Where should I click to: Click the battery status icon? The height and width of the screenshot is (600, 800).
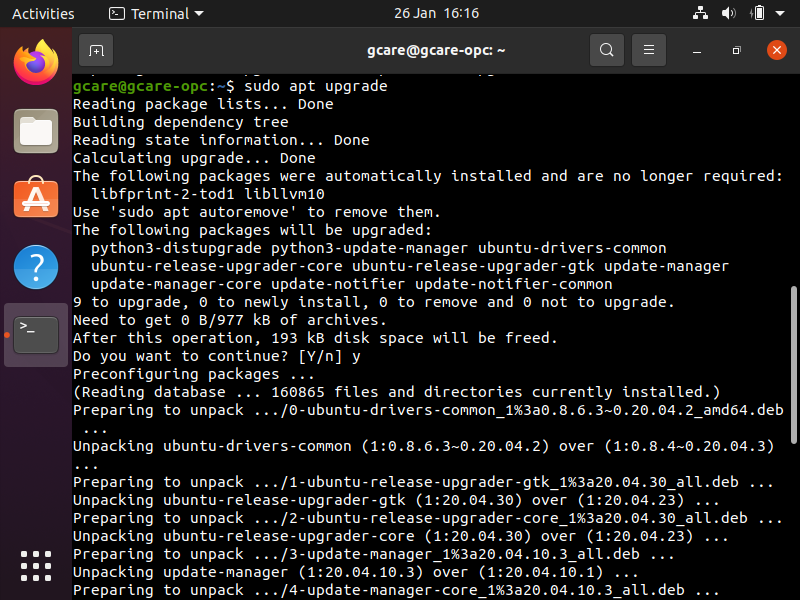coord(758,13)
